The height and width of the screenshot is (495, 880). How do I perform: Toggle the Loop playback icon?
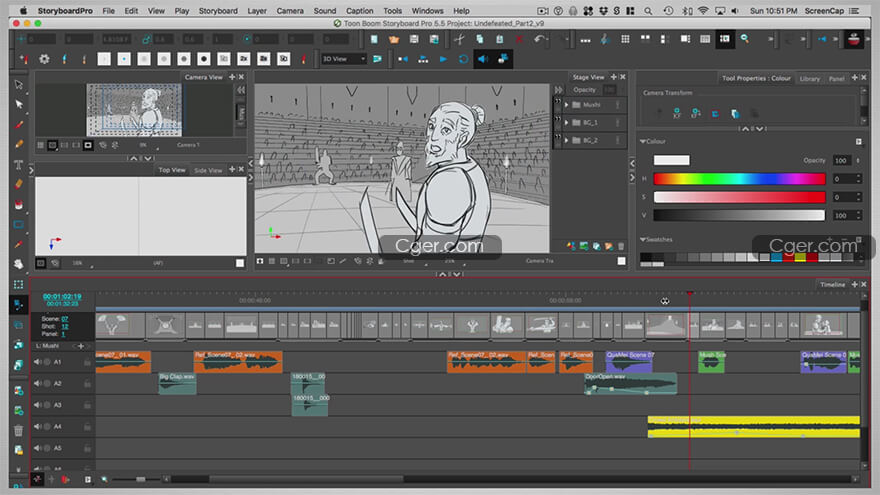tap(463, 59)
